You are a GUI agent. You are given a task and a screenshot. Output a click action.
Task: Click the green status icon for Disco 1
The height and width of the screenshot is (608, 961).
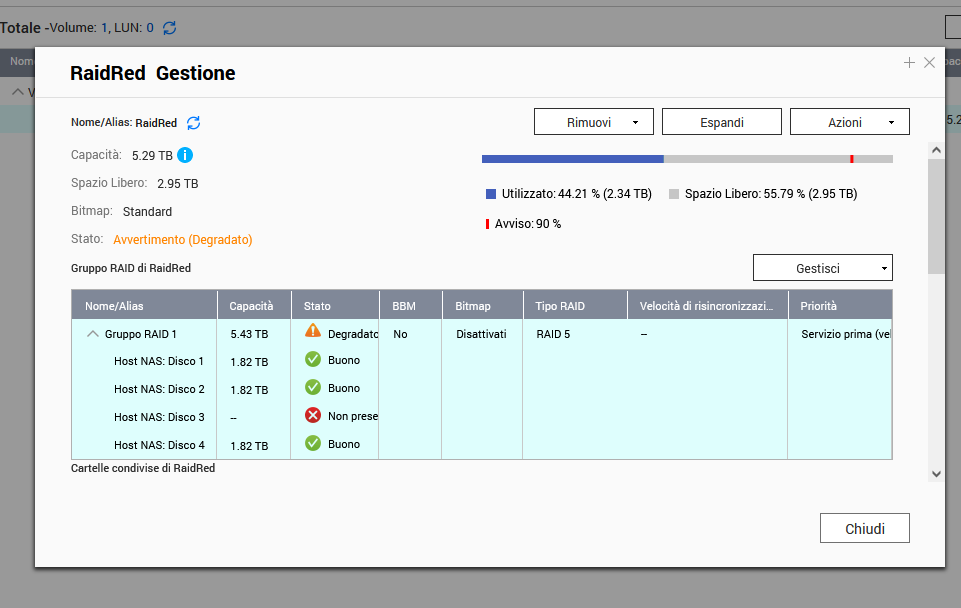click(x=313, y=359)
